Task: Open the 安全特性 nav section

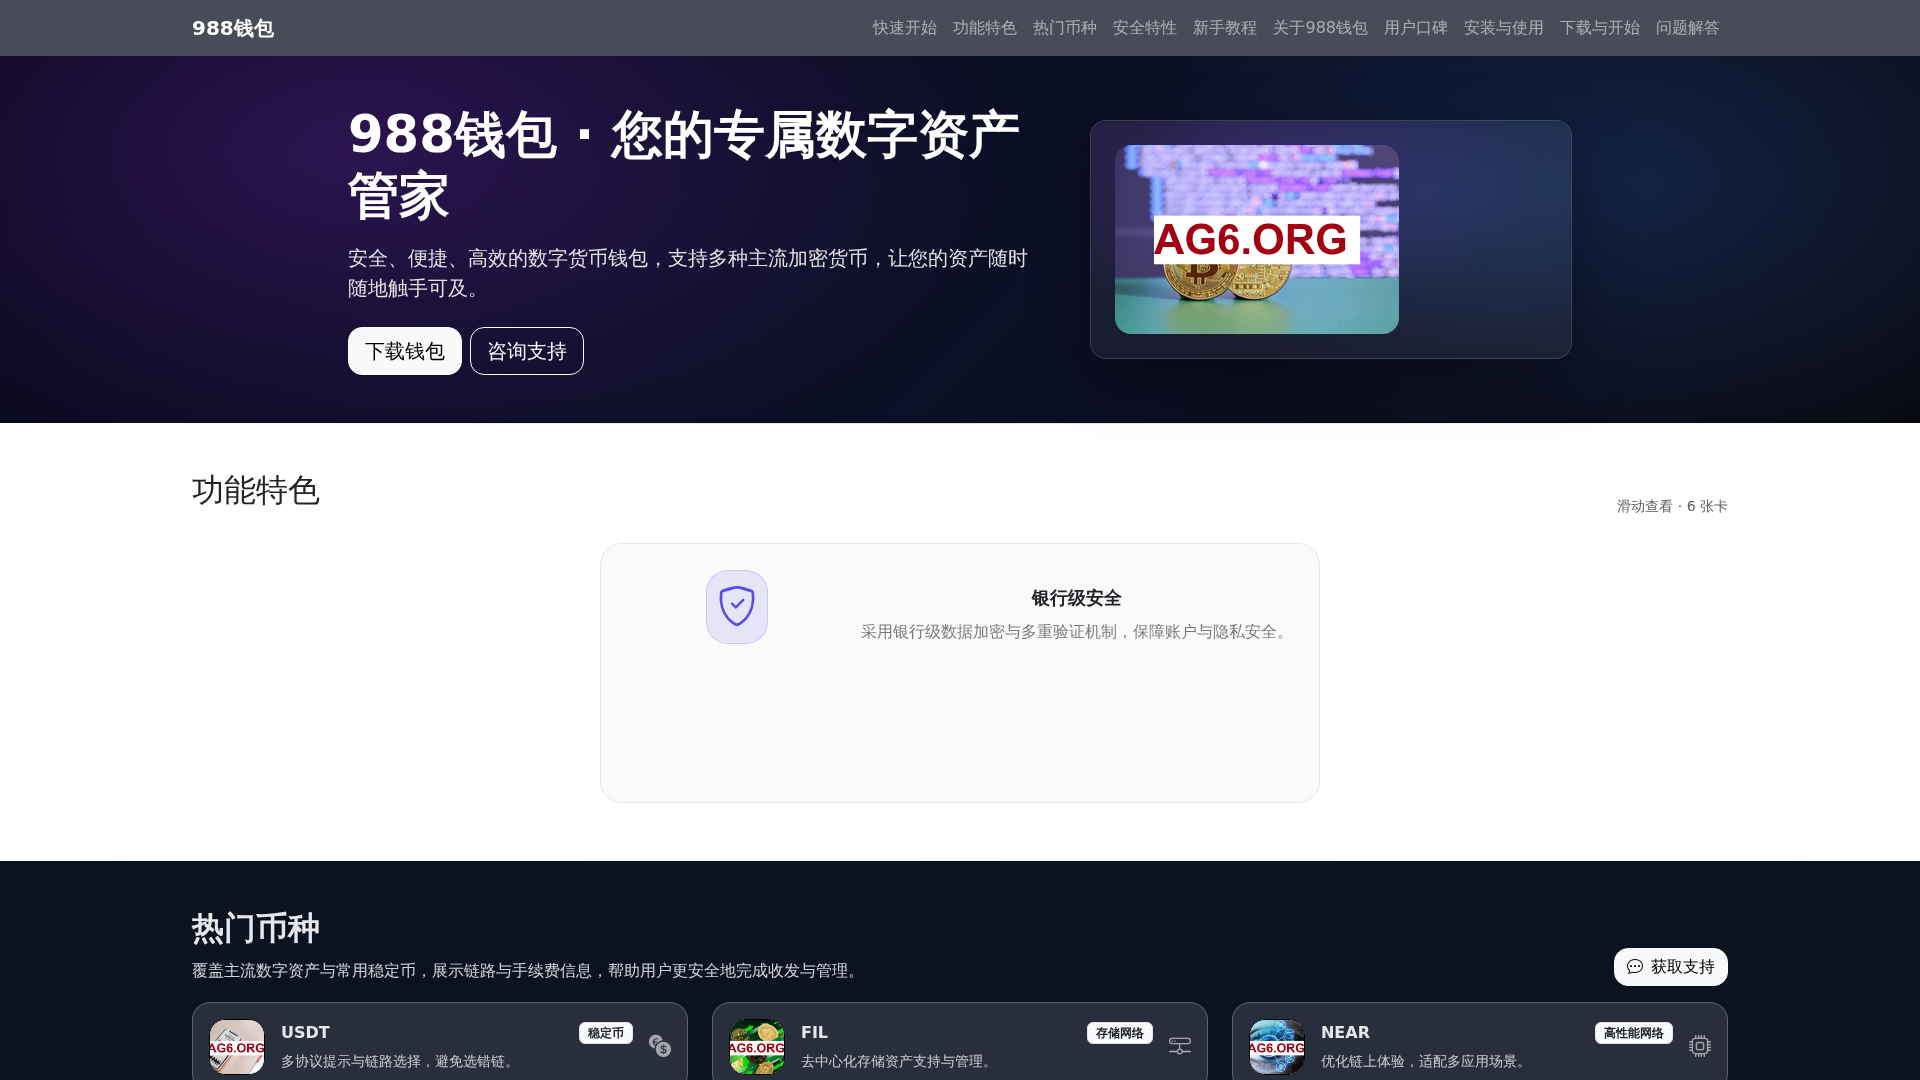Action: 1144,28
